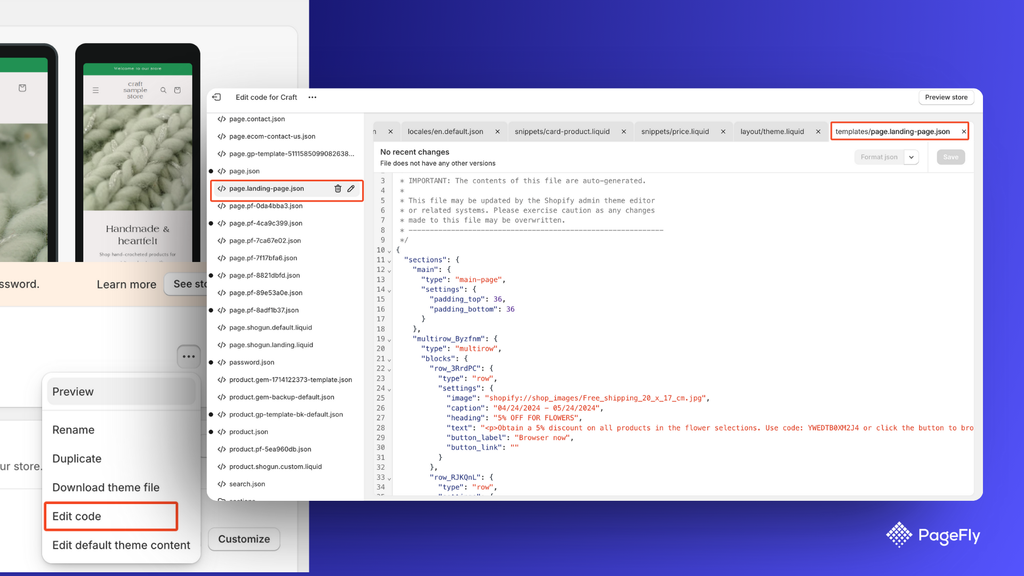Open page.json in the file list

coord(244,171)
